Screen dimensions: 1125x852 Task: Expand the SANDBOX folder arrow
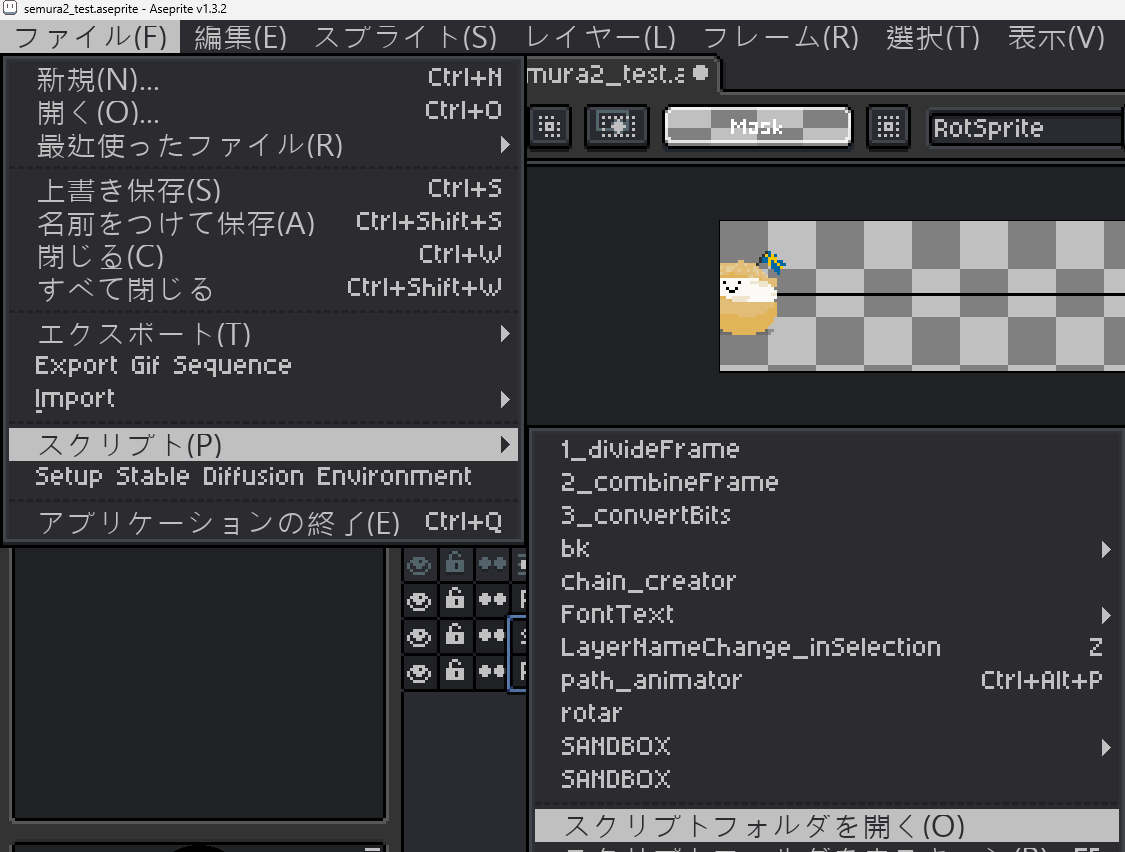pyautogui.click(x=1106, y=747)
